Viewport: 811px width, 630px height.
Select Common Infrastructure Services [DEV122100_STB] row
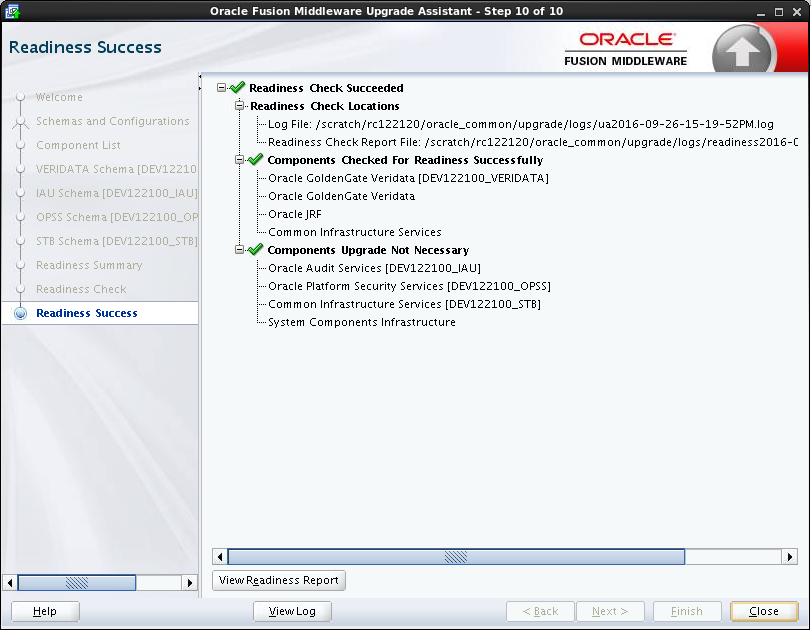[404, 304]
